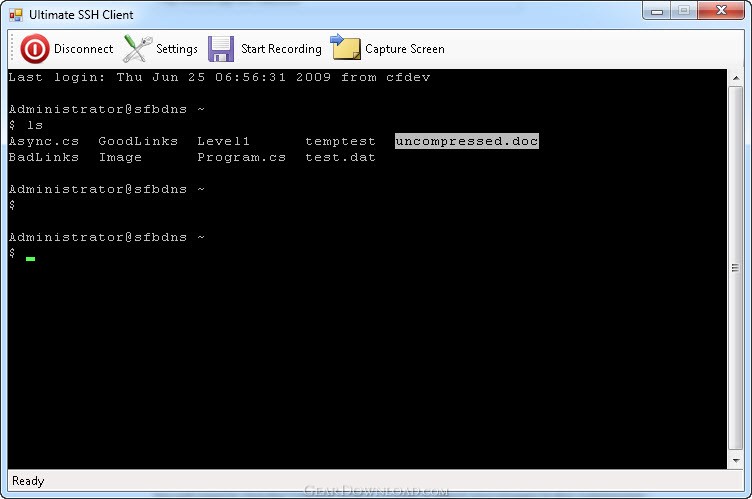Image resolution: width=752 pixels, height=499 pixels.
Task: Minimize the Ultimate SSH Client window
Action: coord(657,11)
